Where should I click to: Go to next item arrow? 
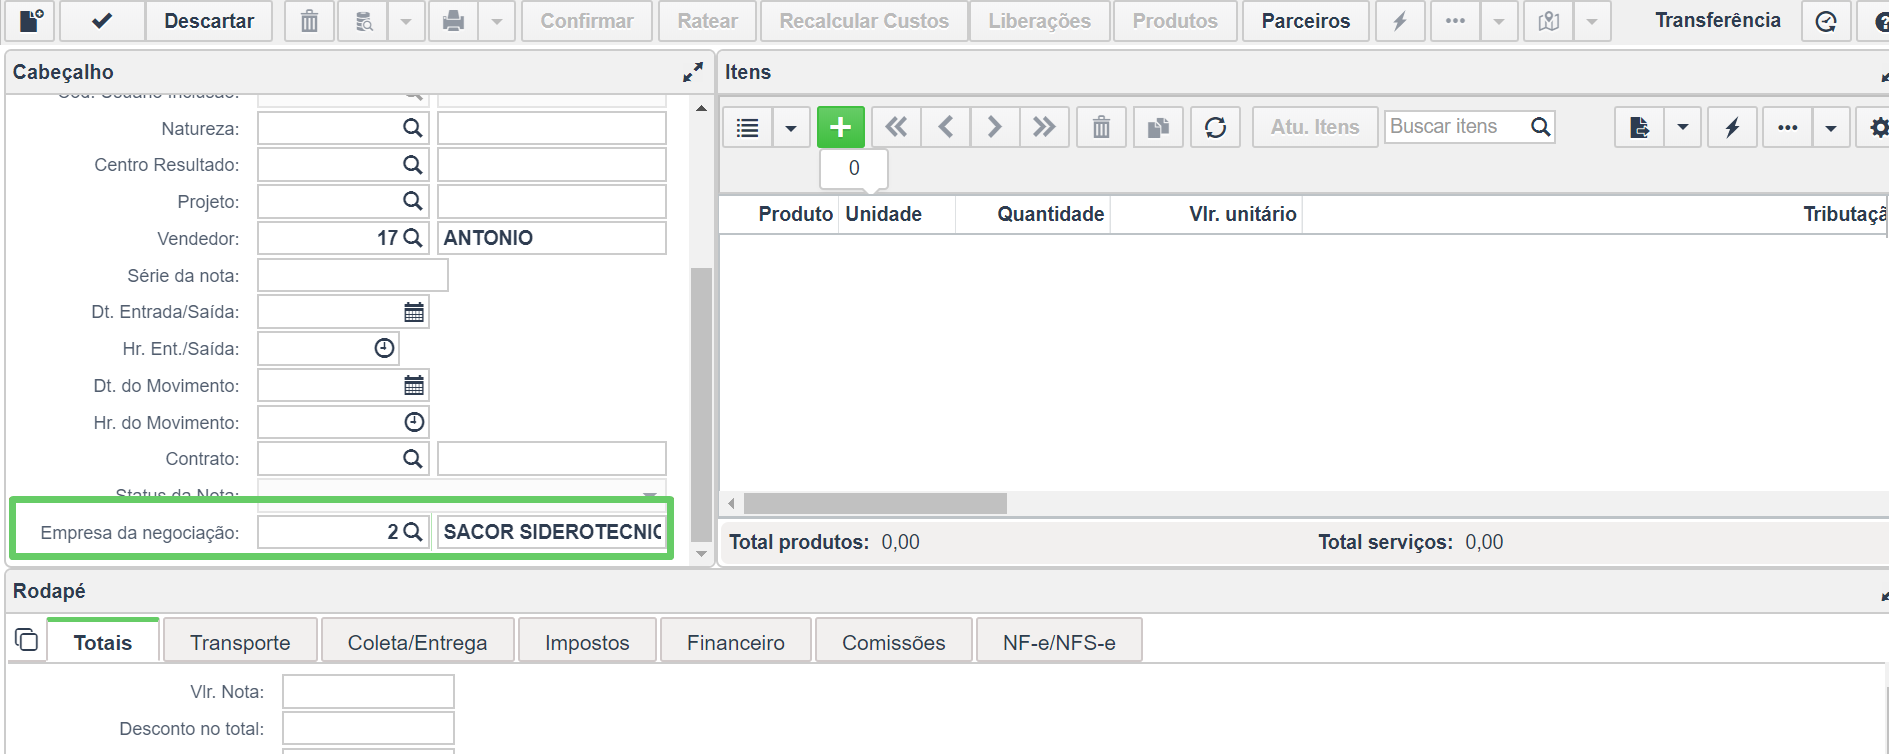click(994, 127)
